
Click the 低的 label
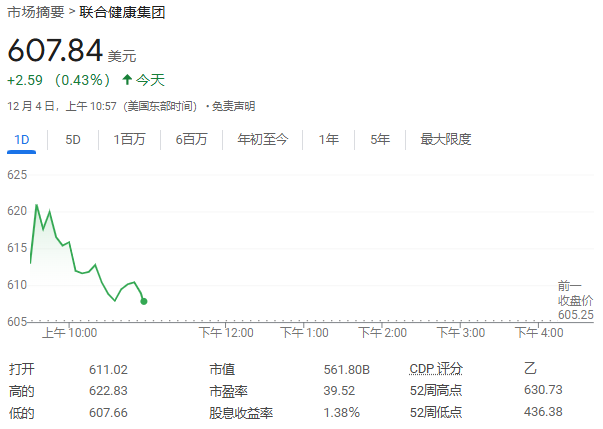point(22,414)
